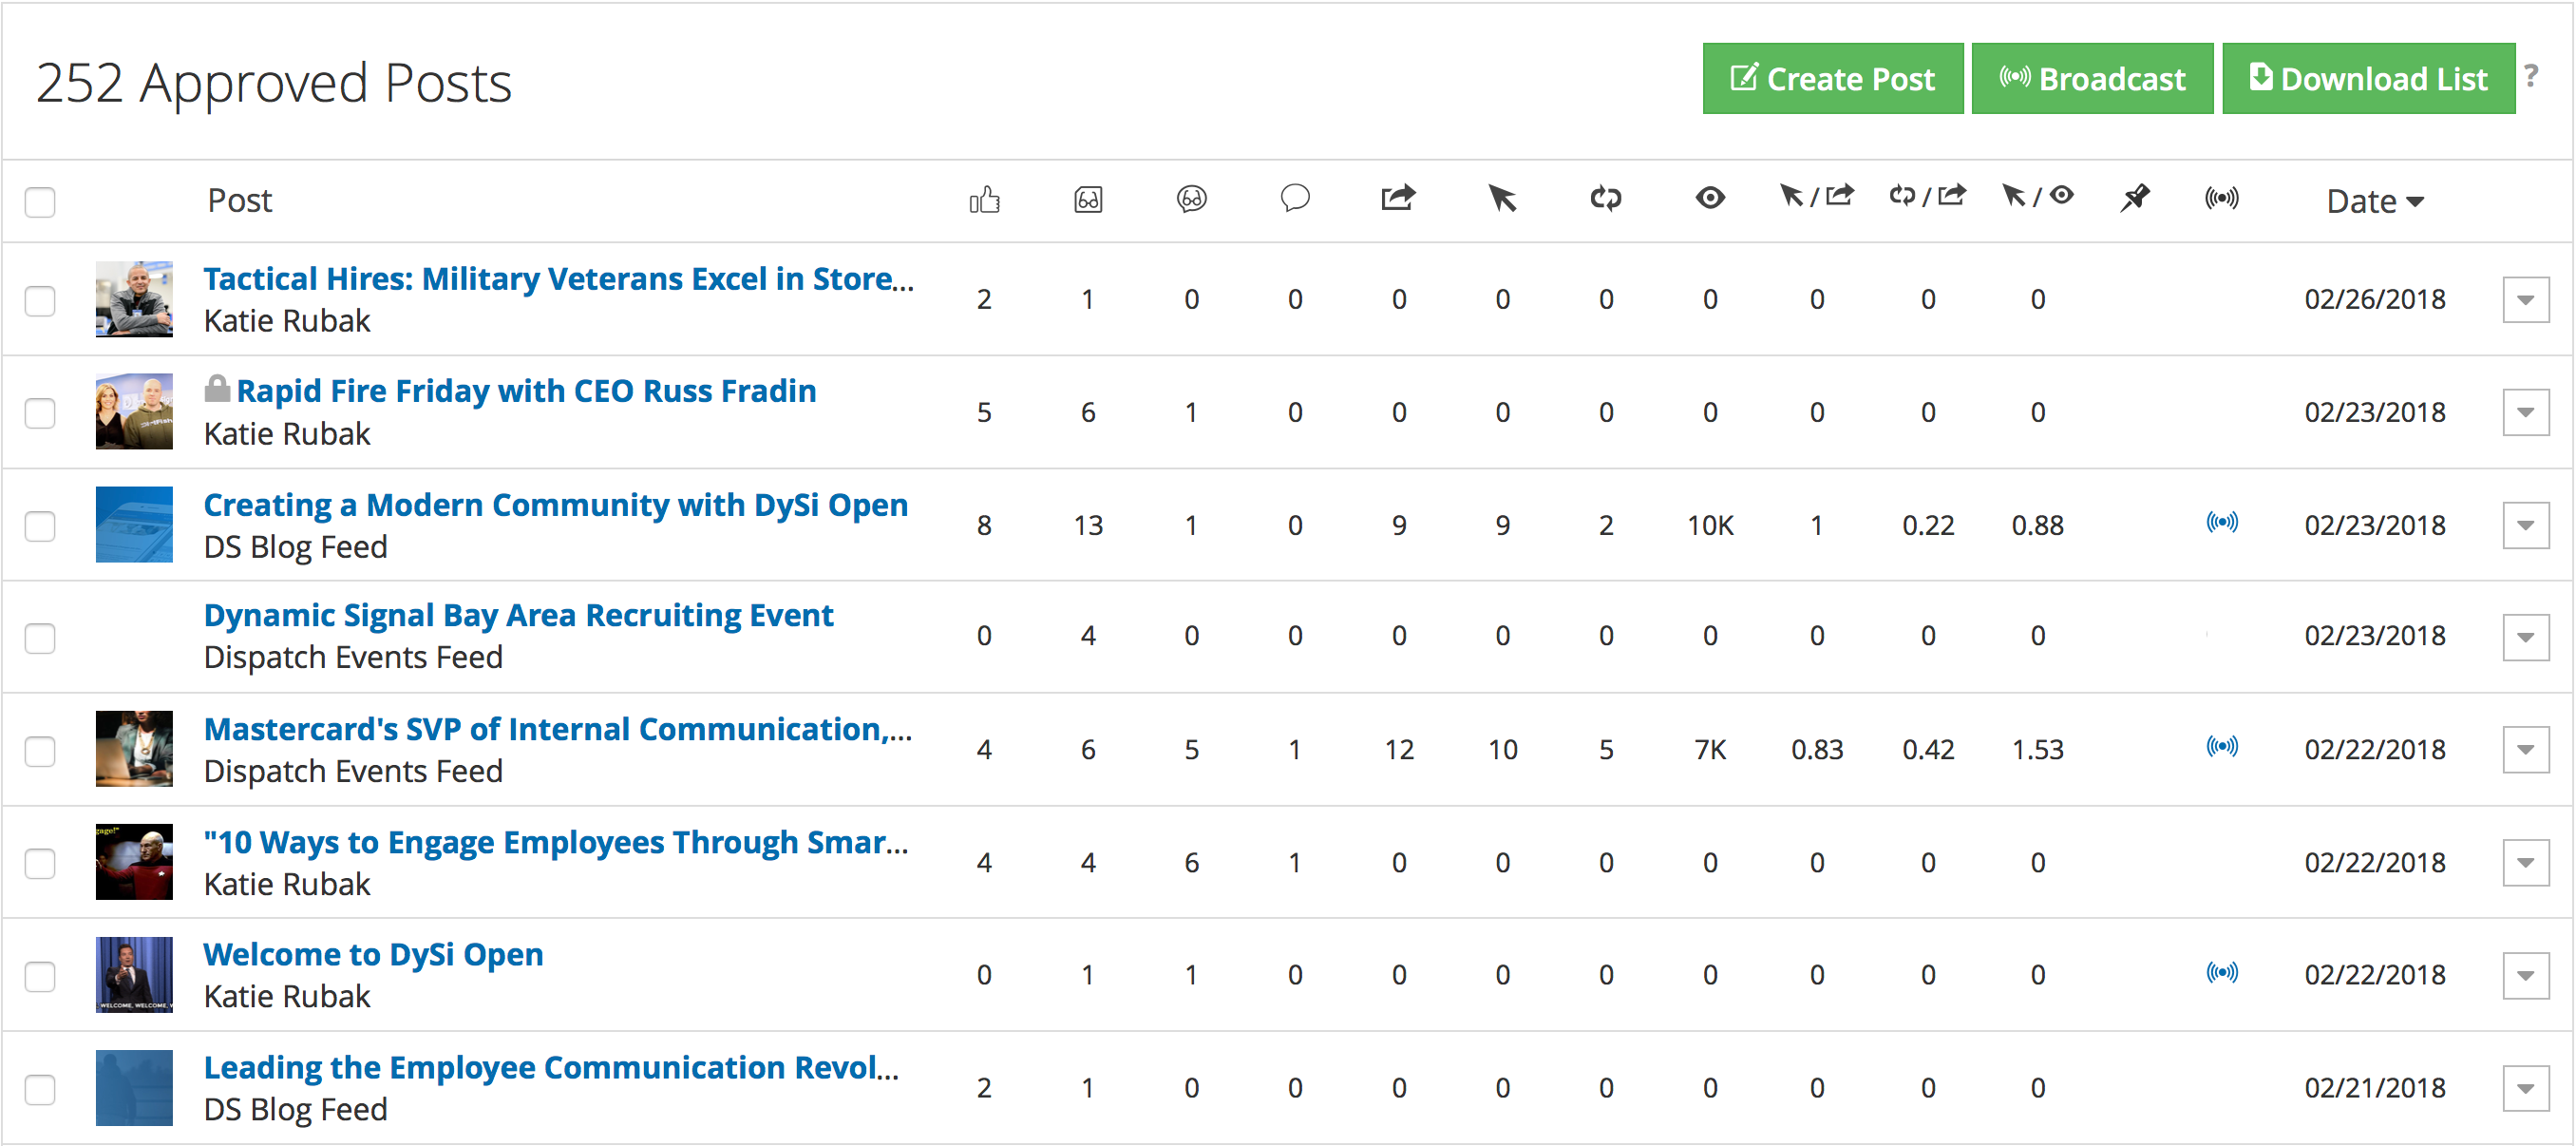2576x1146 pixels.
Task: Click the pinned posts pushpin column icon
Action: (x=2134, y=197)
